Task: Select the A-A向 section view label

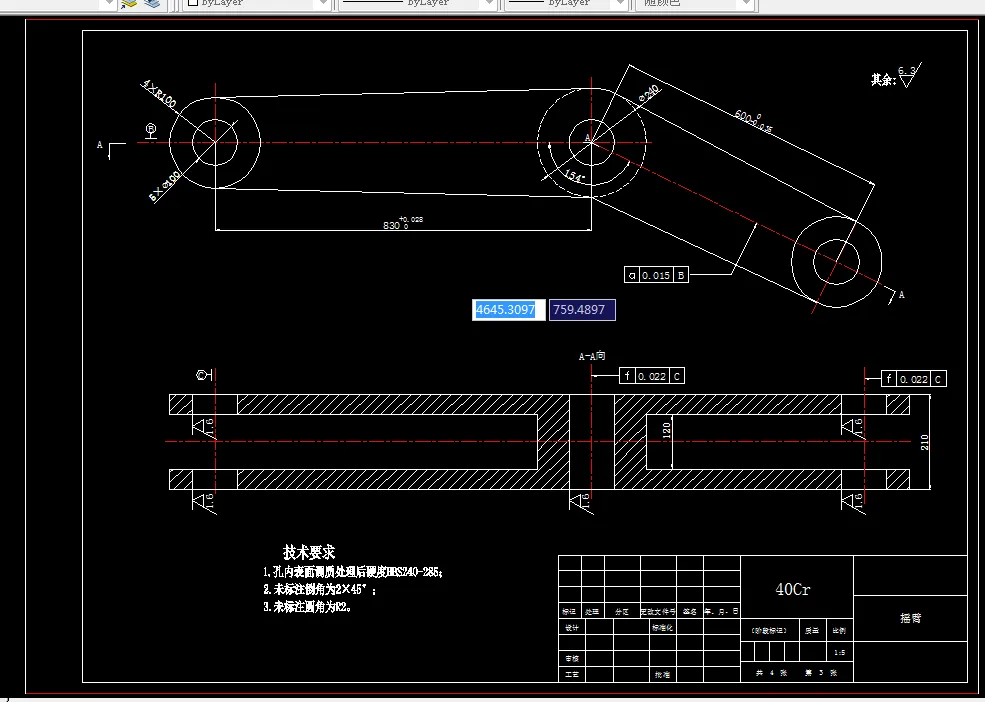Action: click(592, 356)
